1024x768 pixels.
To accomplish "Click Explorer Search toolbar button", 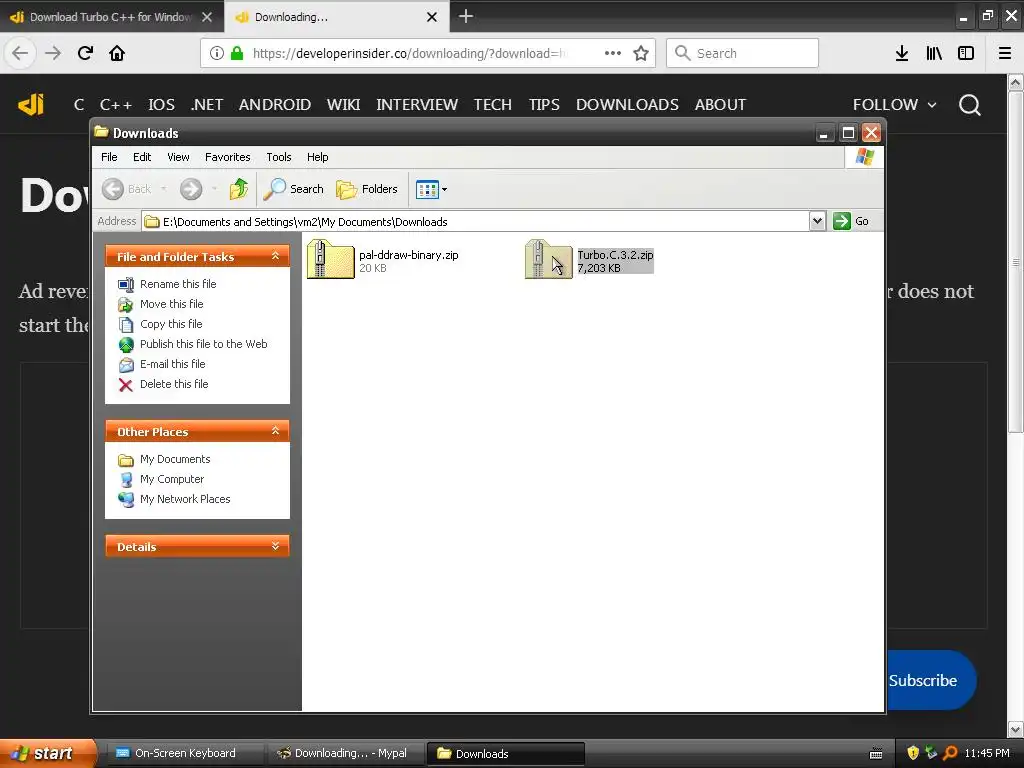I will tap(294, 189).
